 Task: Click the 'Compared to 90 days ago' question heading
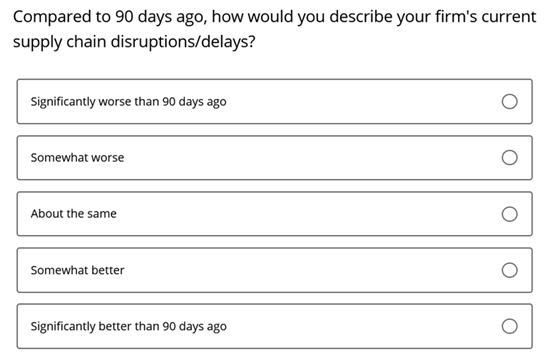275,17
